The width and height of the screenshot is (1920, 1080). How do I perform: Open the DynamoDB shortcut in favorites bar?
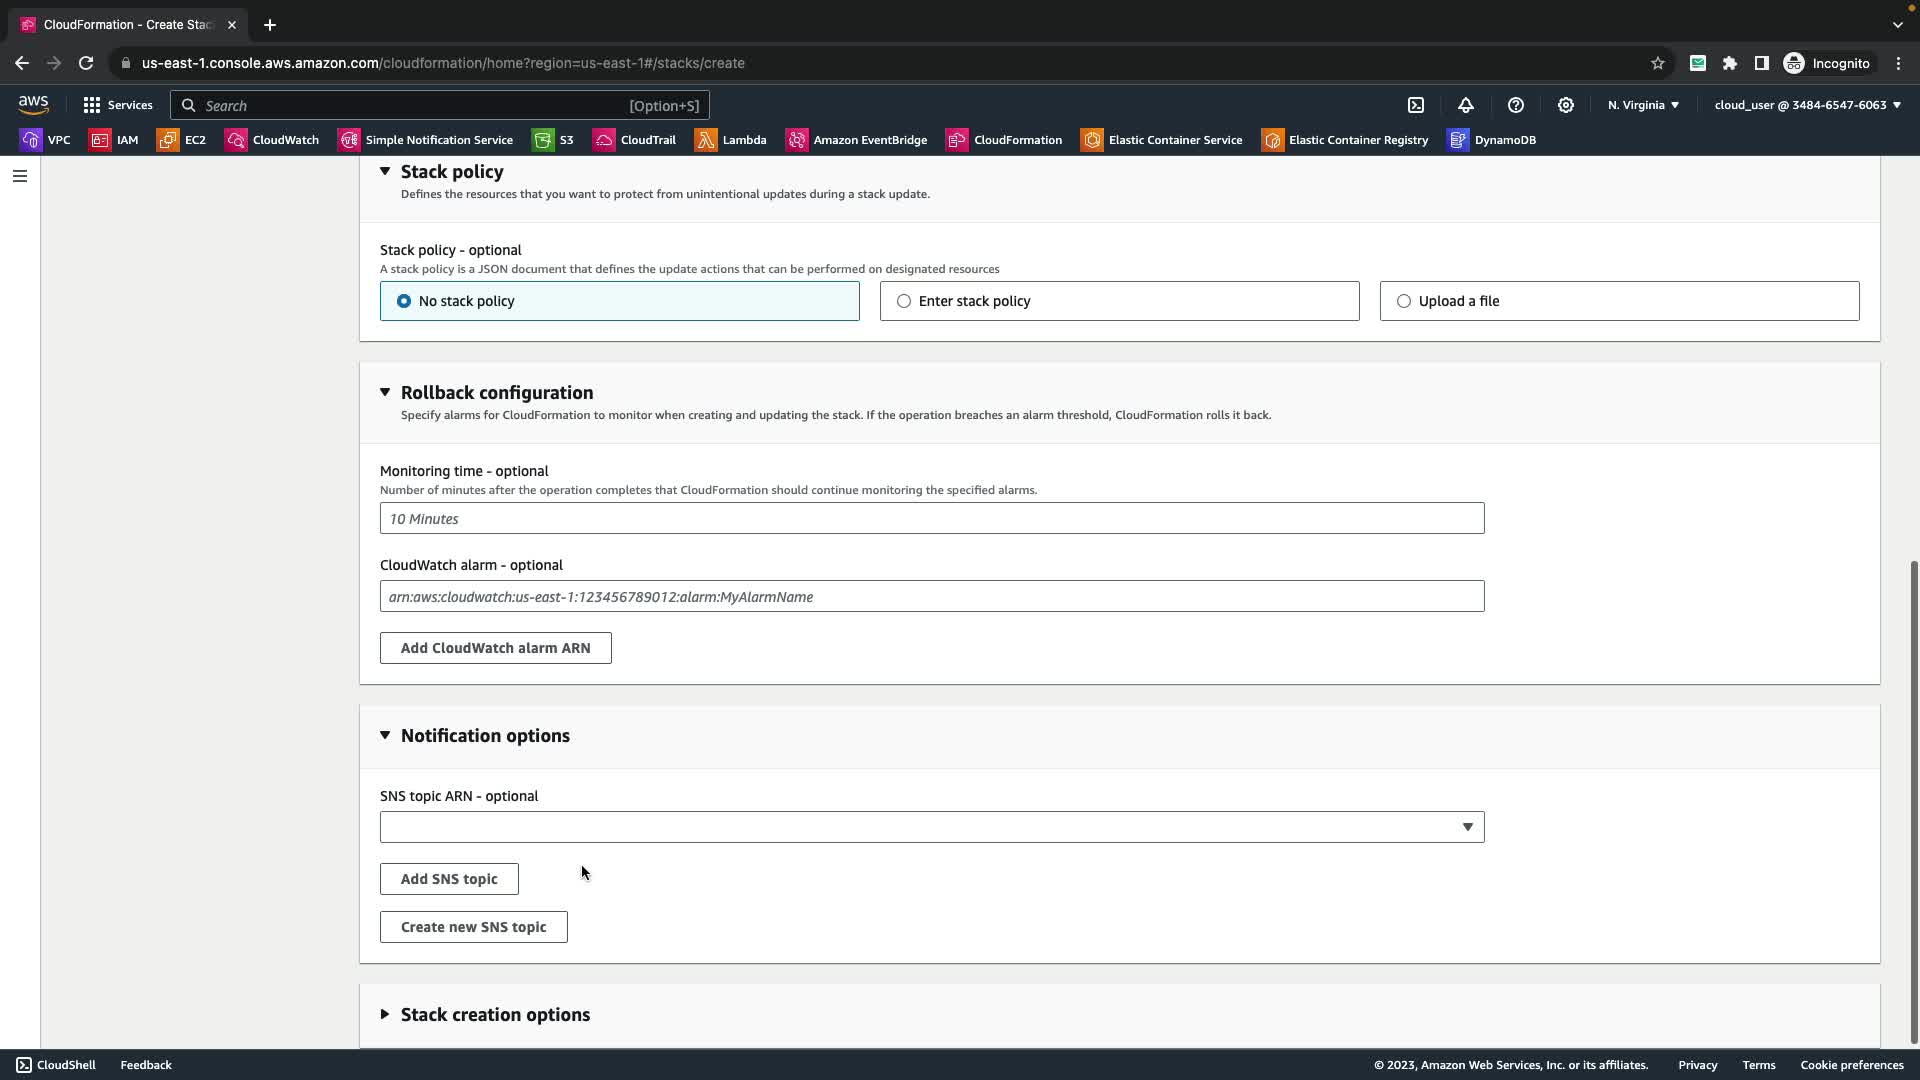click(x=1491, y=140)
